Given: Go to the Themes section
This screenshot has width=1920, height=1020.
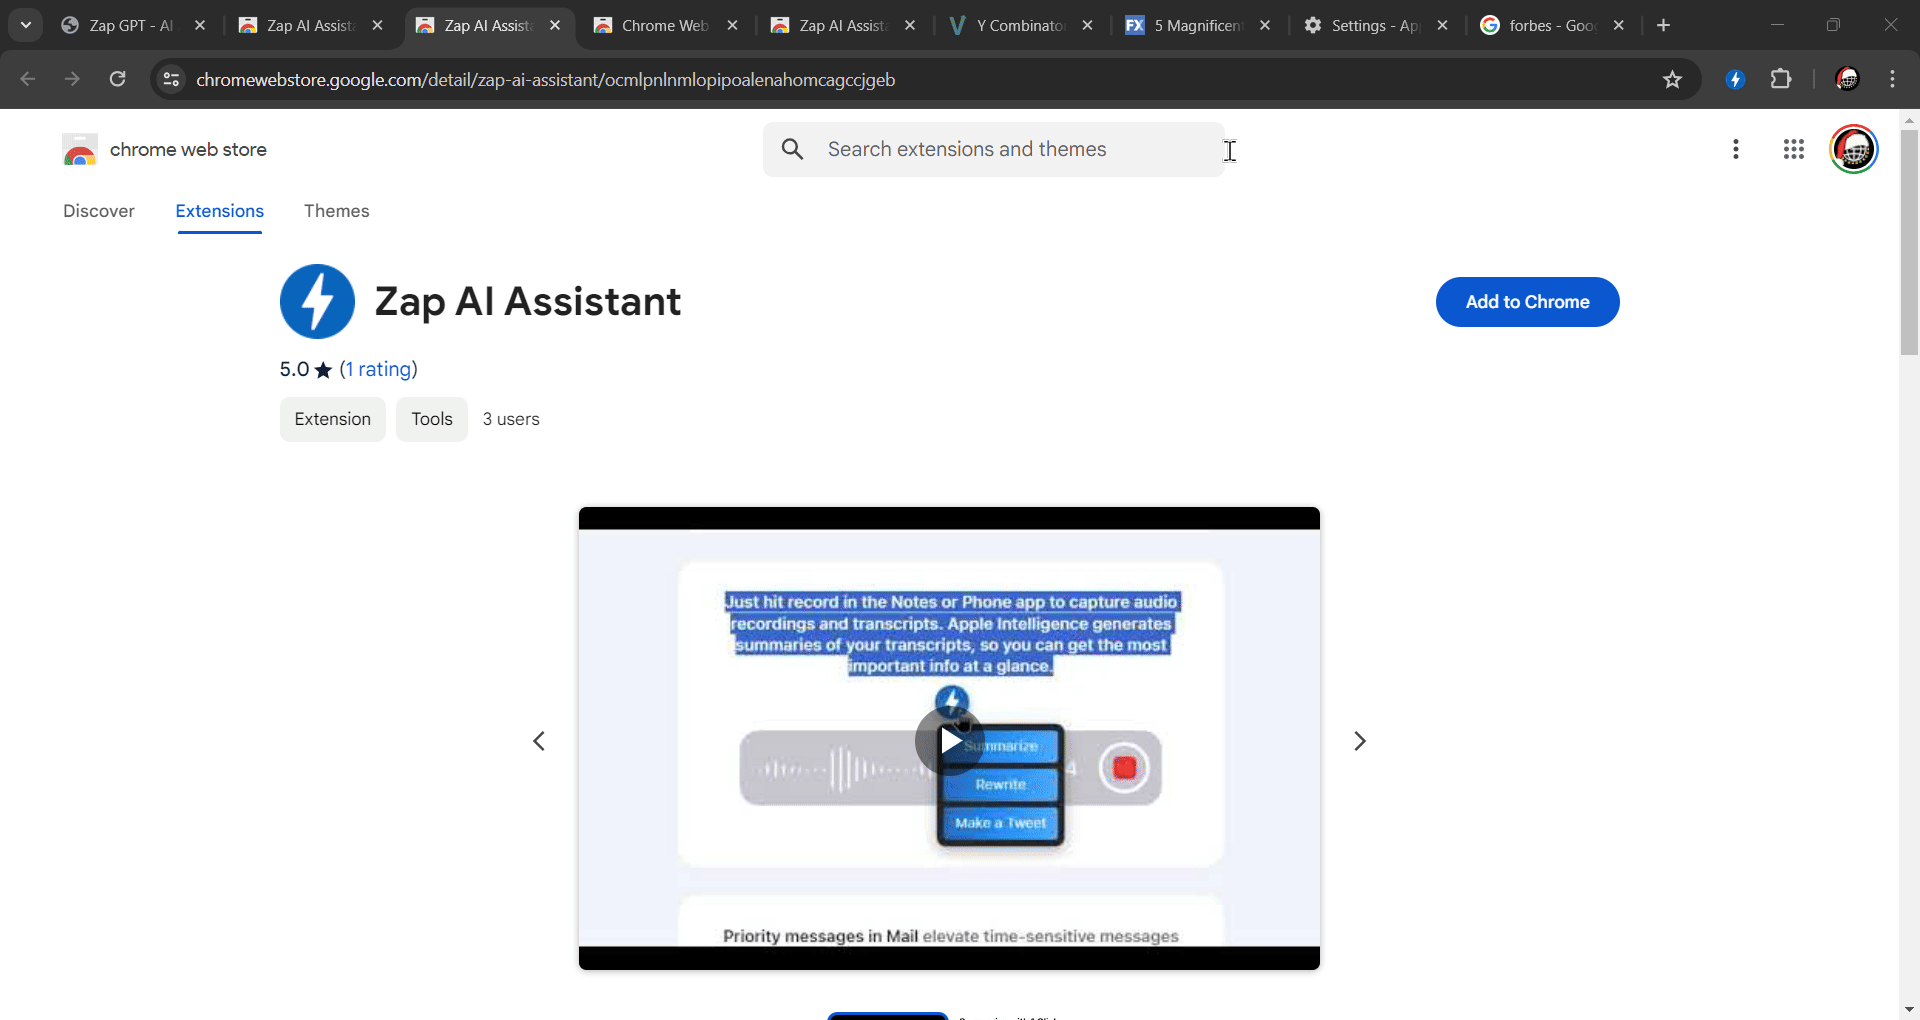Looking at the screenshot, I should 337,211.
